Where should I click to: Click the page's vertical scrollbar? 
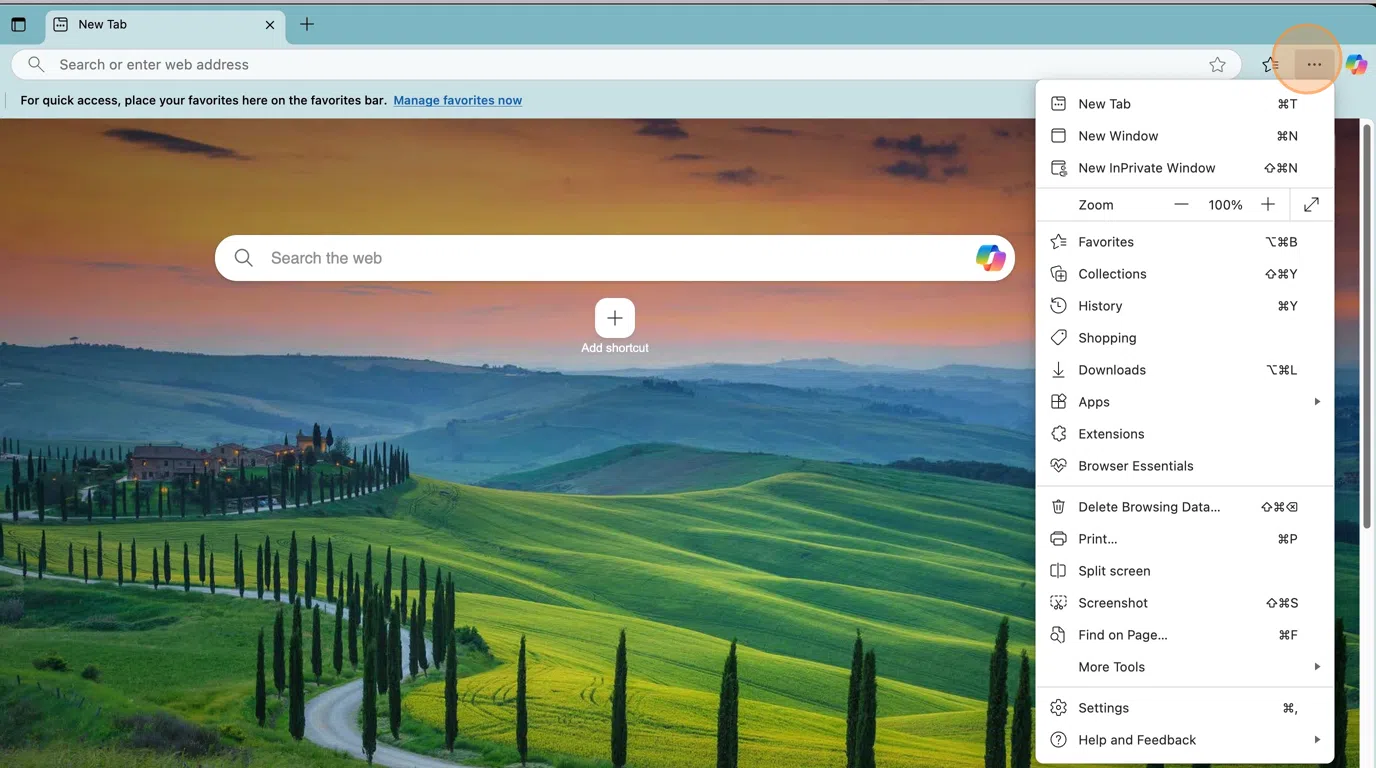point(1367,325)
